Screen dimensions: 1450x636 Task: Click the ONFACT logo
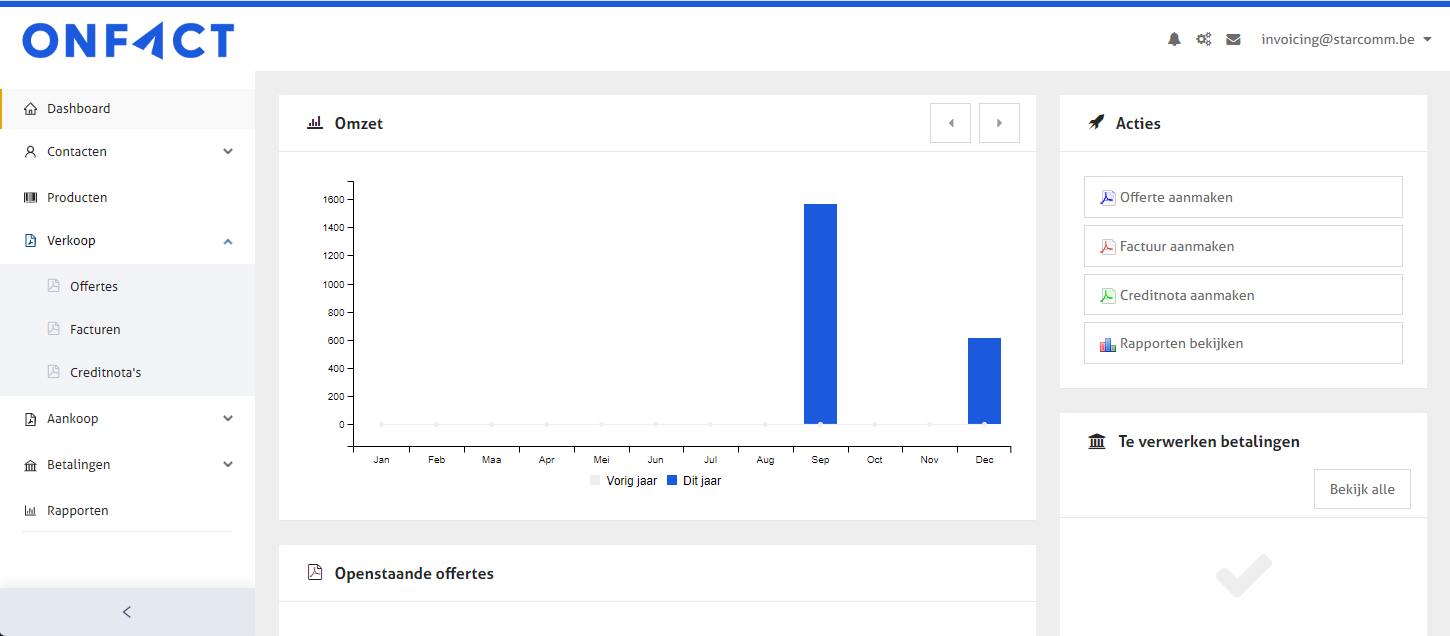click(128, 41)
